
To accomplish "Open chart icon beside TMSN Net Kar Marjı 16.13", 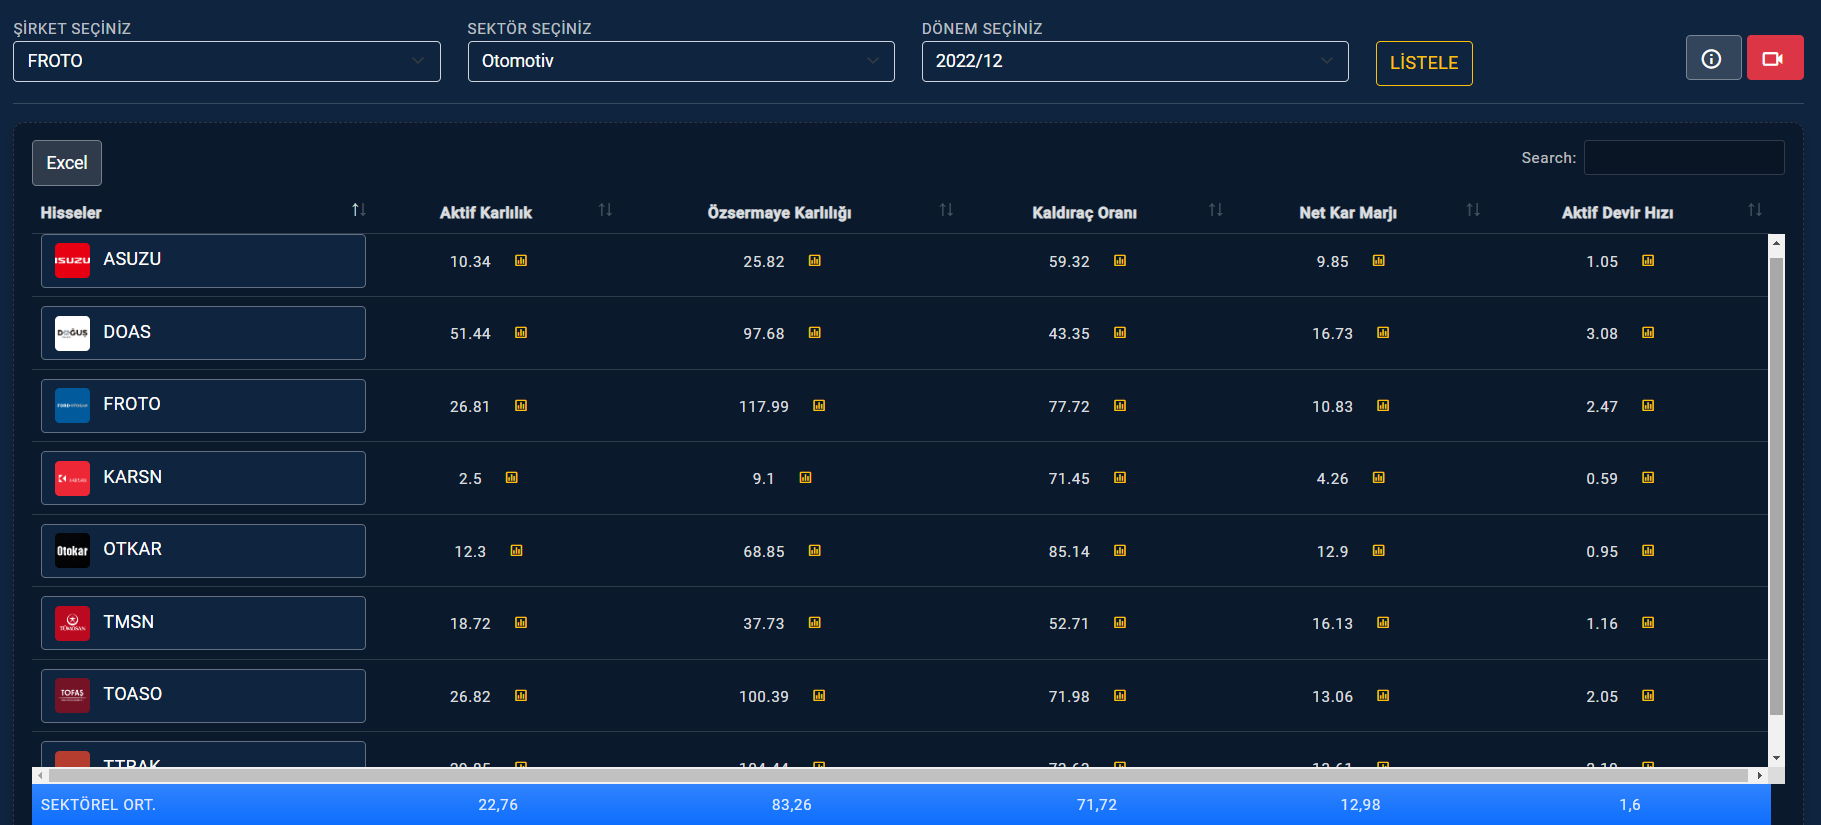I will click(x=1383, y=623).
